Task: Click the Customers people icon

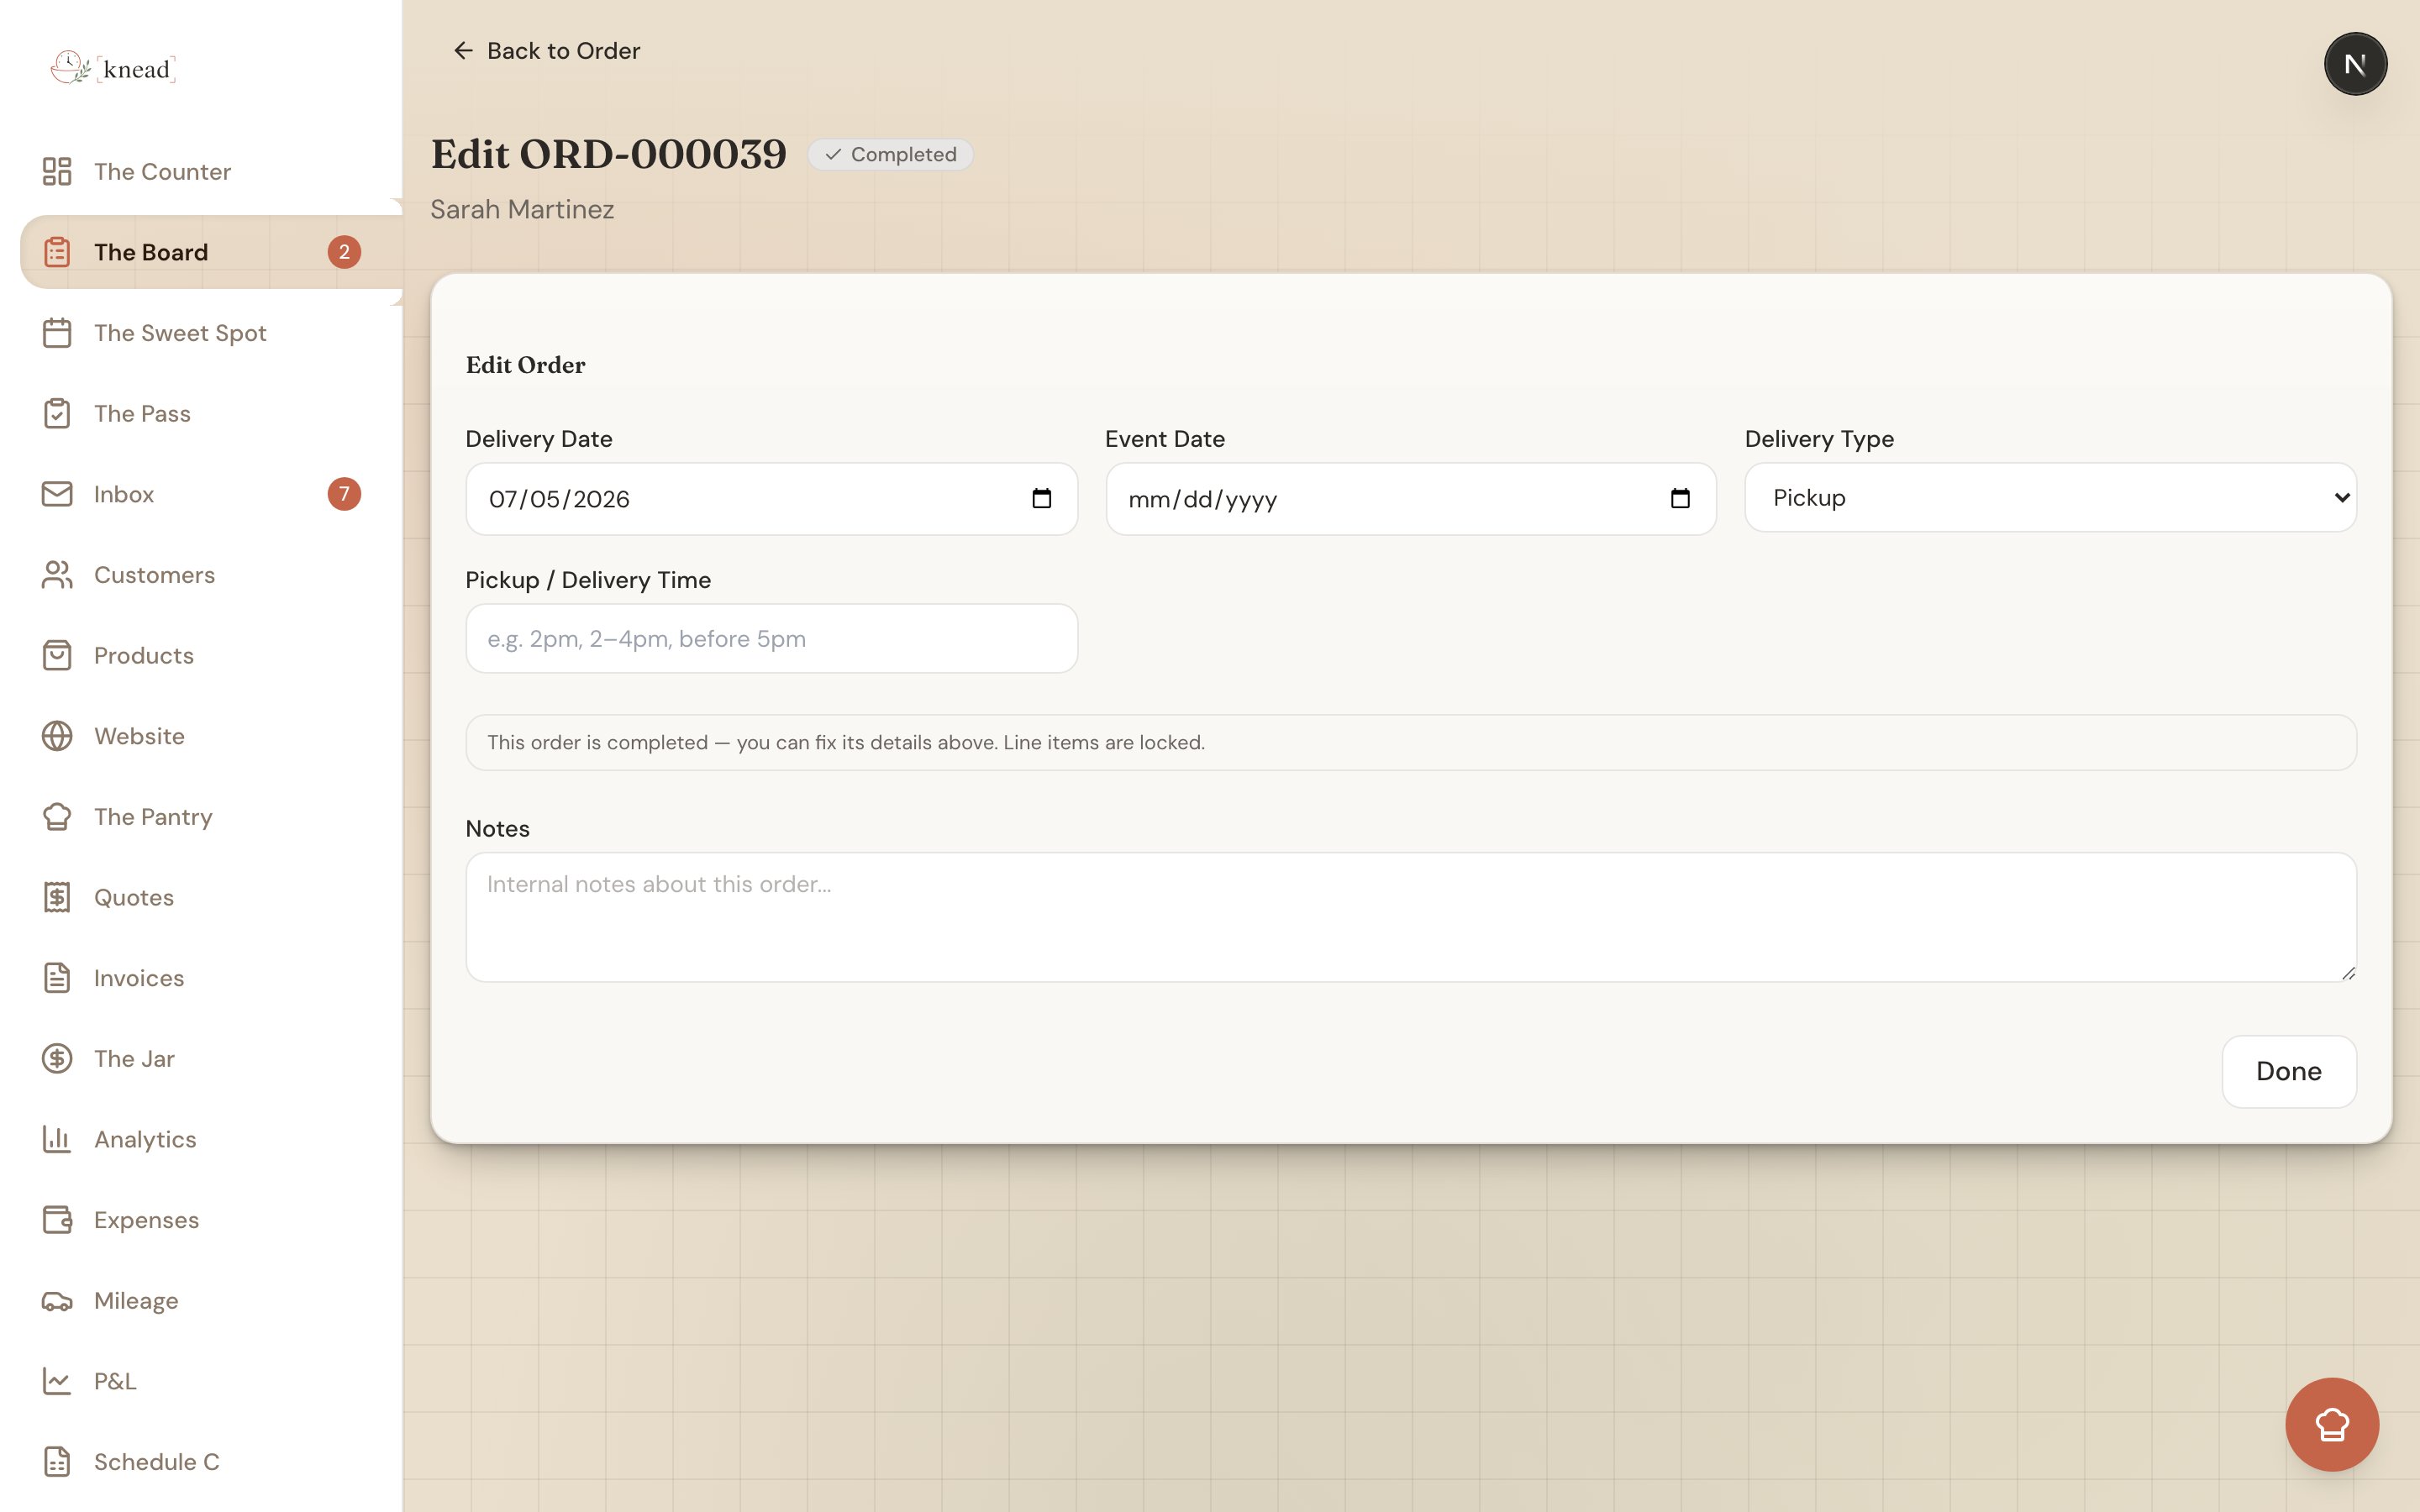Action: point(57,575)
